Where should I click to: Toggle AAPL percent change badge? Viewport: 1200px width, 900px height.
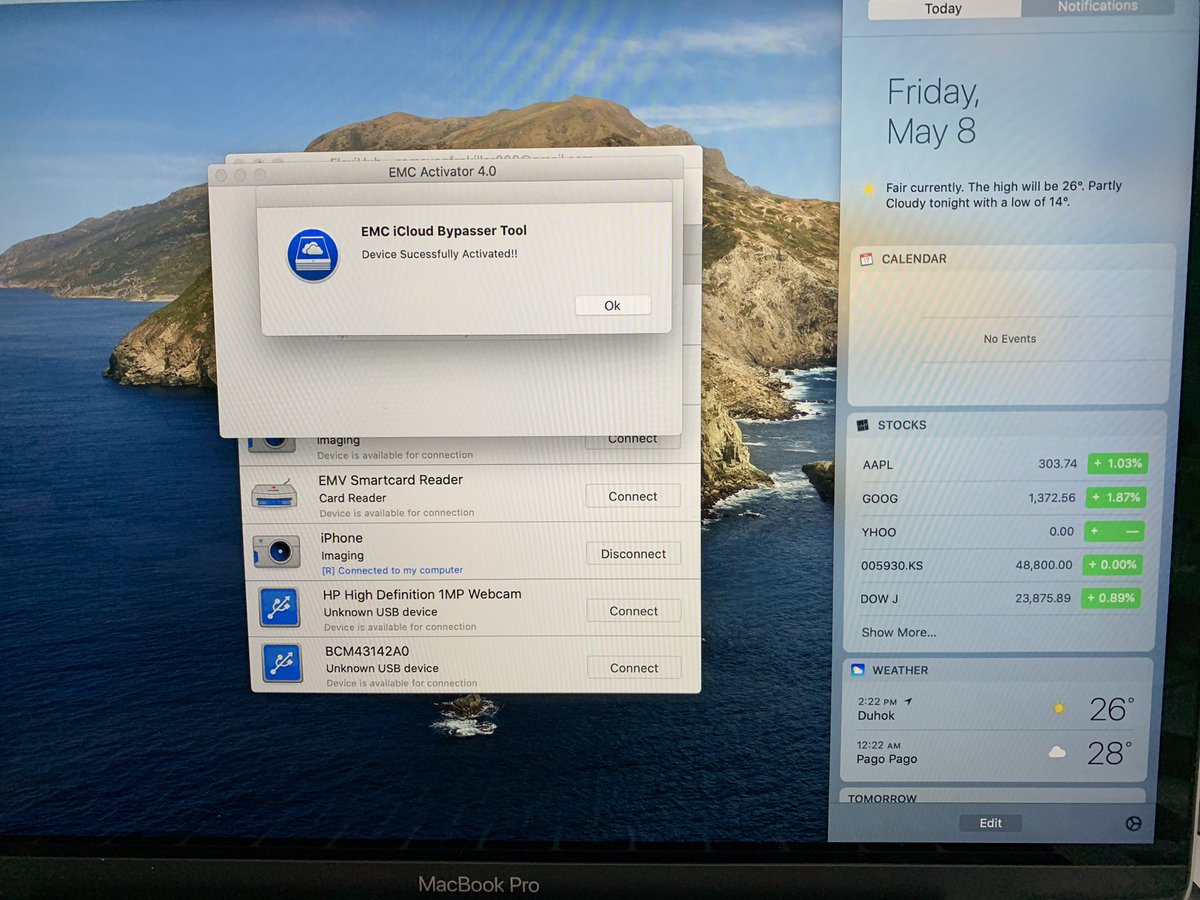1116,464
